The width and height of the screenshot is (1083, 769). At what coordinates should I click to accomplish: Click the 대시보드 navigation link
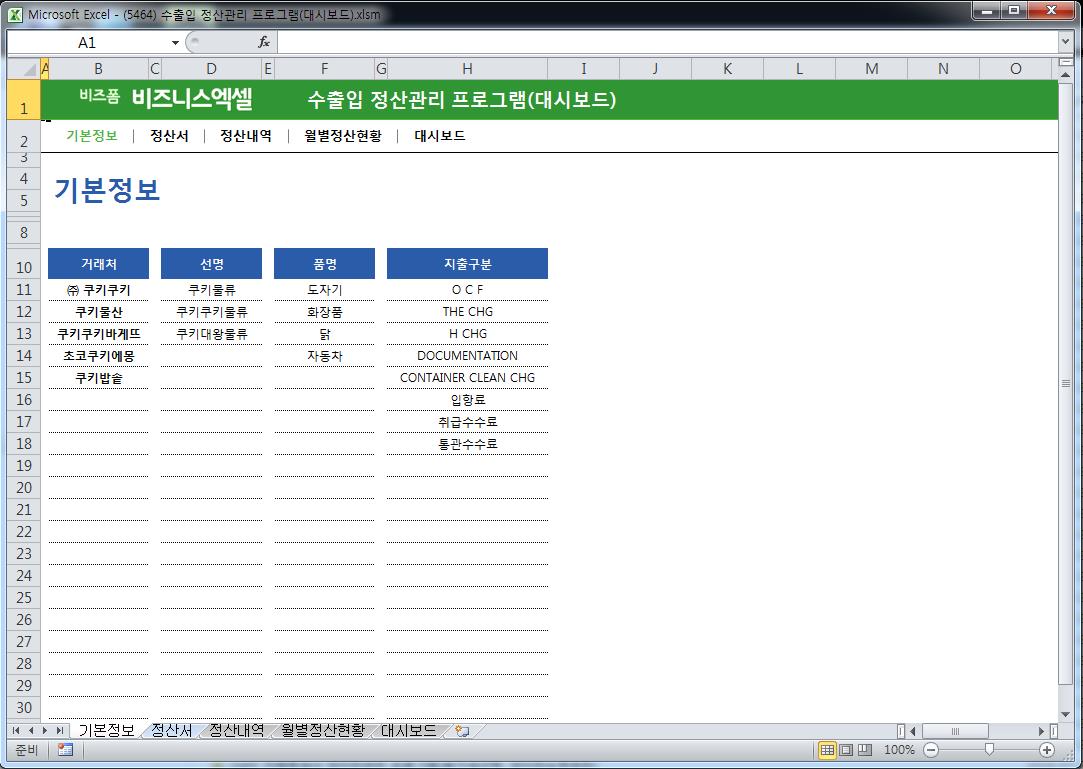point(440,136)
